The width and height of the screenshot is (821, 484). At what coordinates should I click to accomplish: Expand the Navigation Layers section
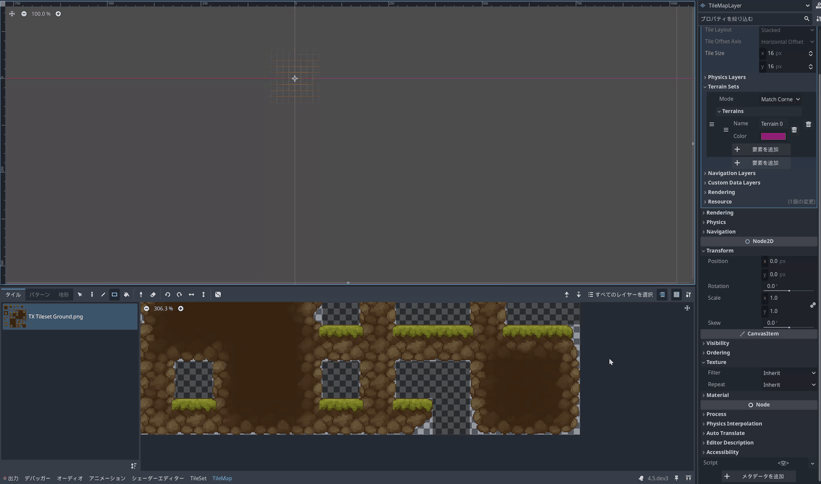[731, 173]
